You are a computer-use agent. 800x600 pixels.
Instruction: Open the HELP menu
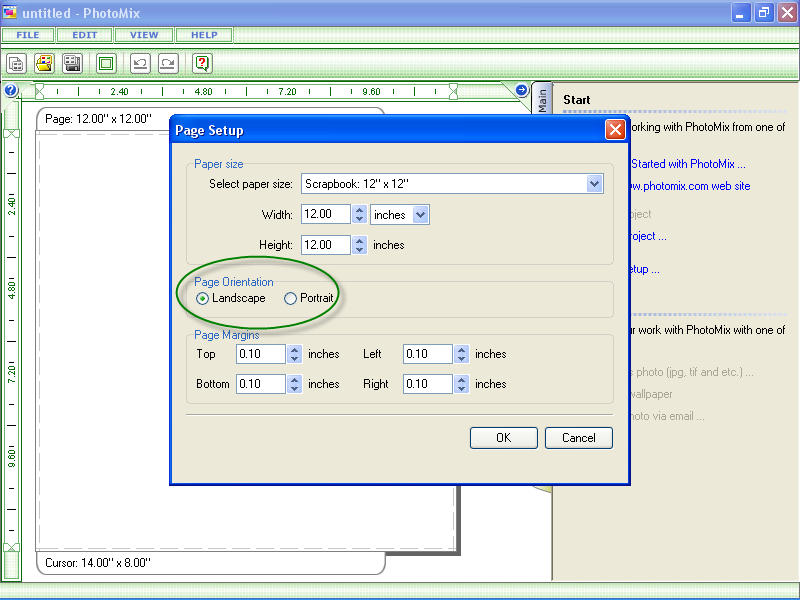pos(204,35)
